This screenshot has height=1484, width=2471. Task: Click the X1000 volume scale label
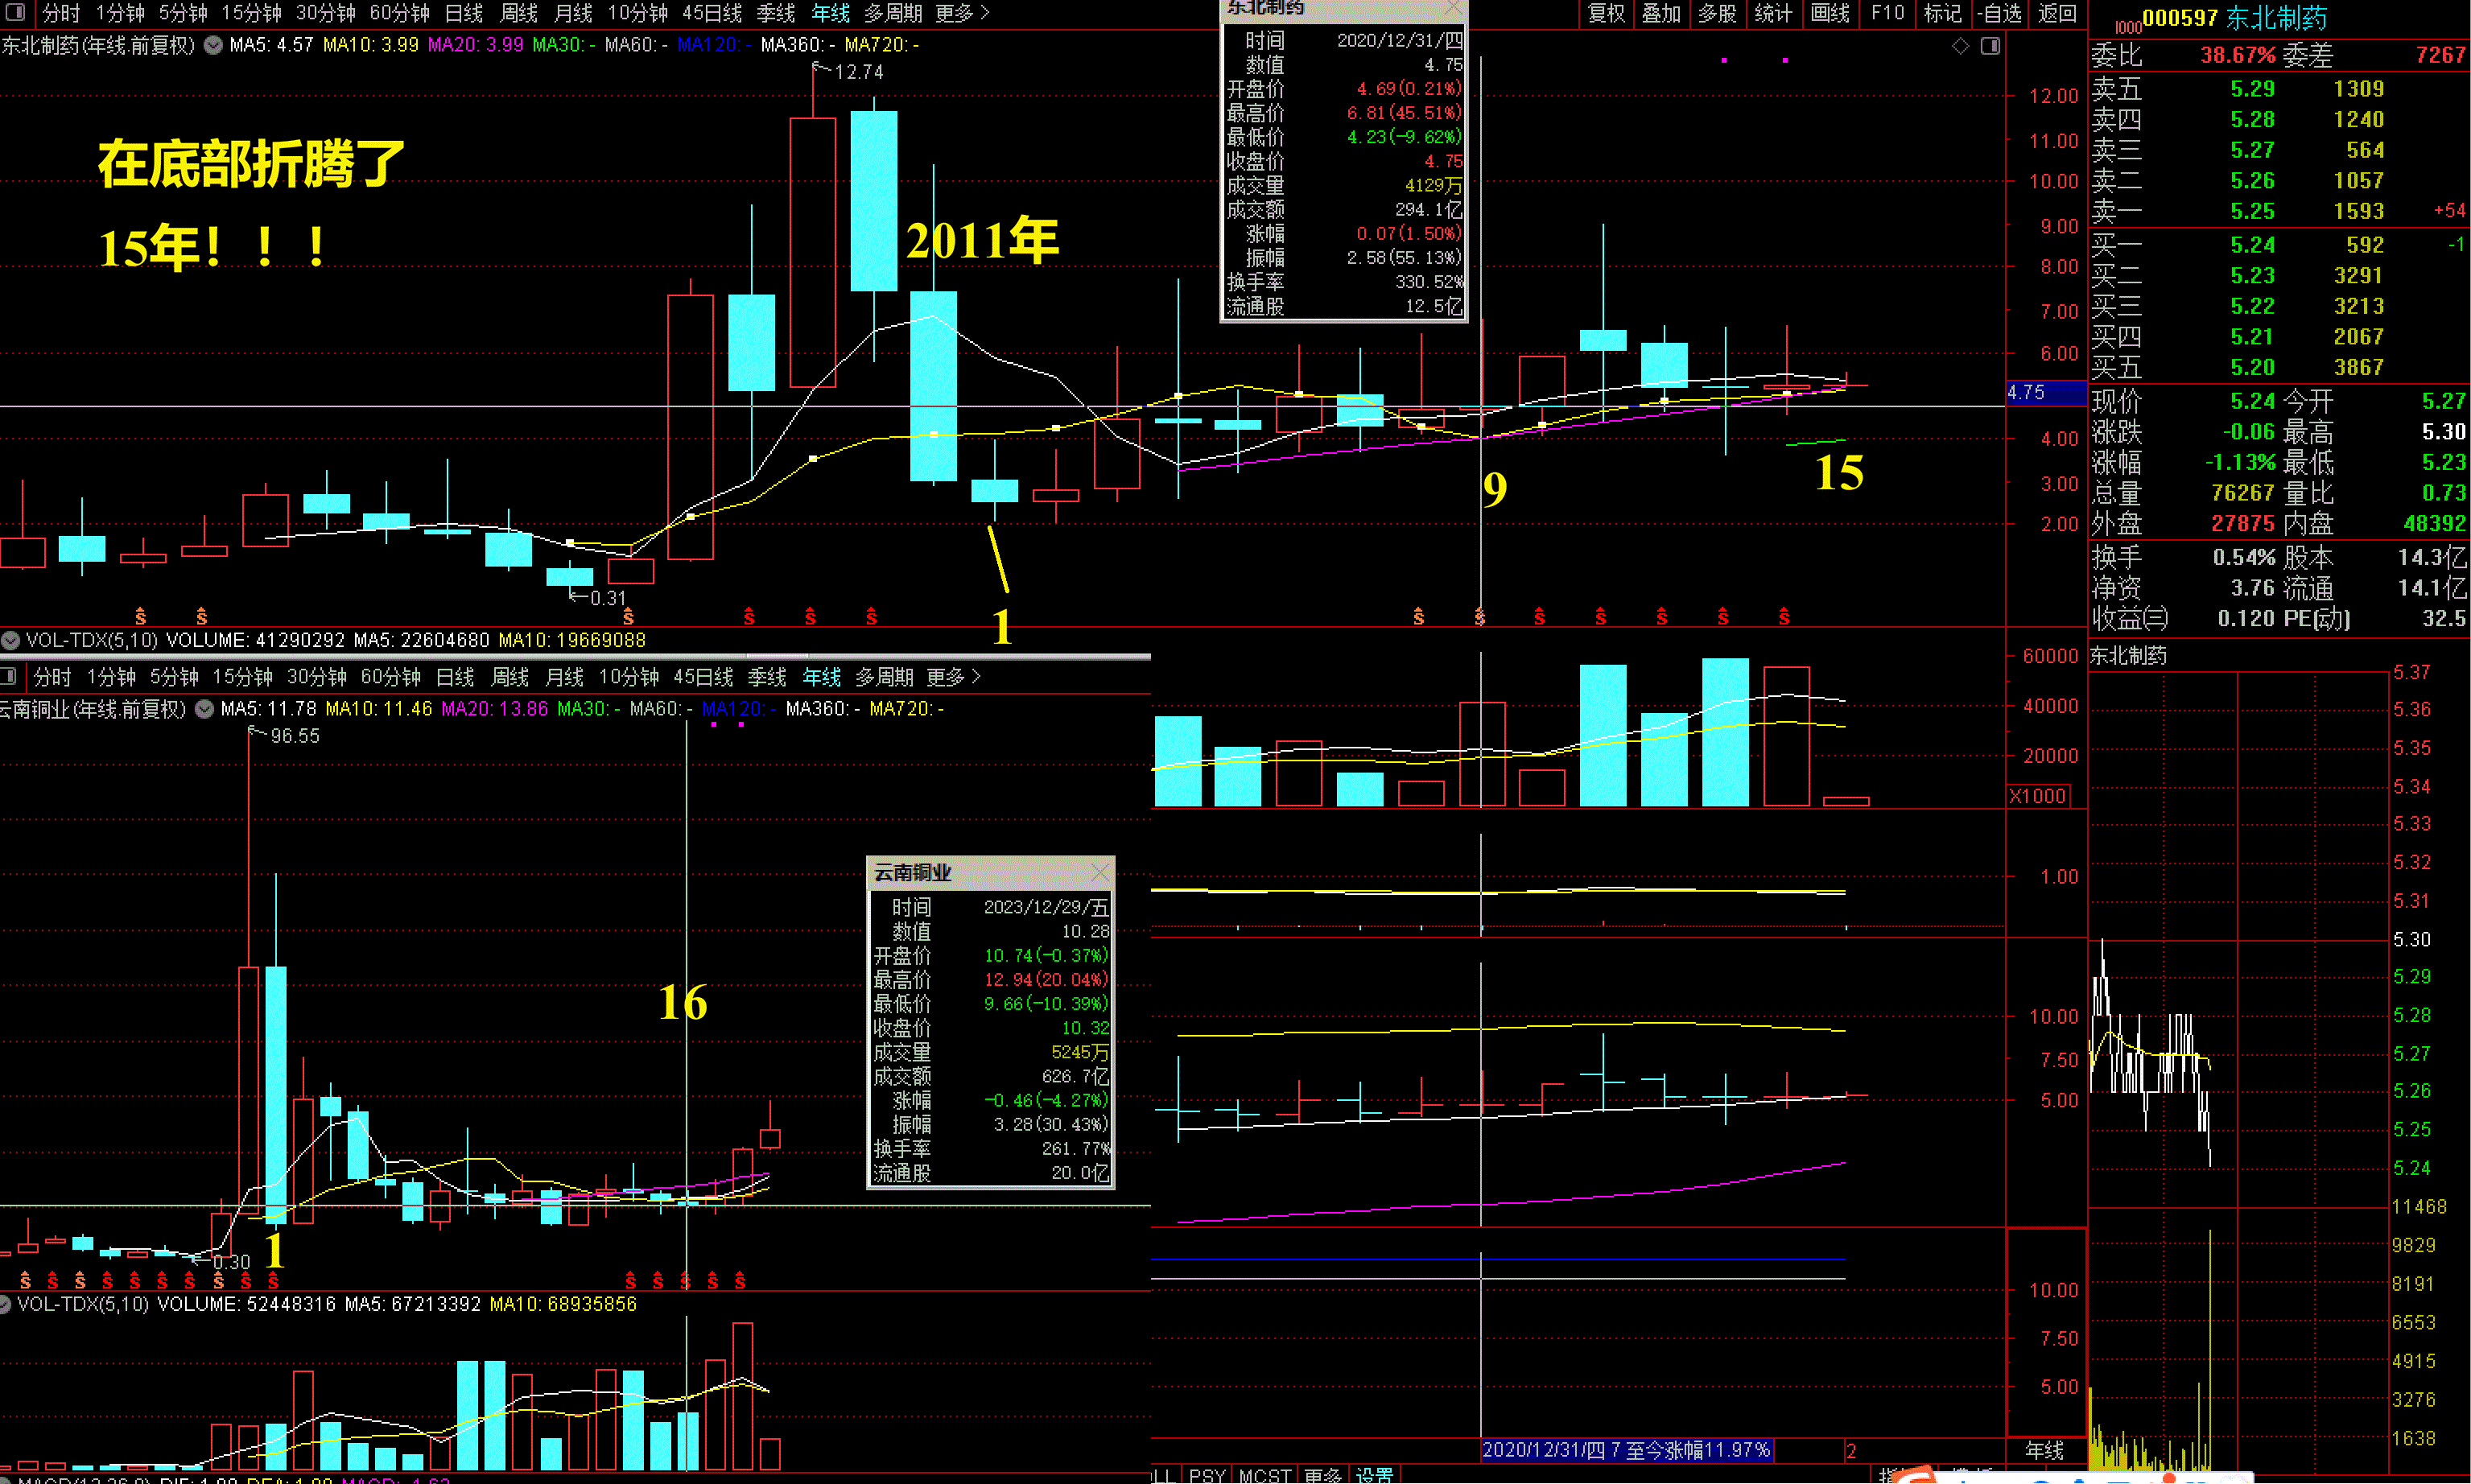click(2037, 796)
